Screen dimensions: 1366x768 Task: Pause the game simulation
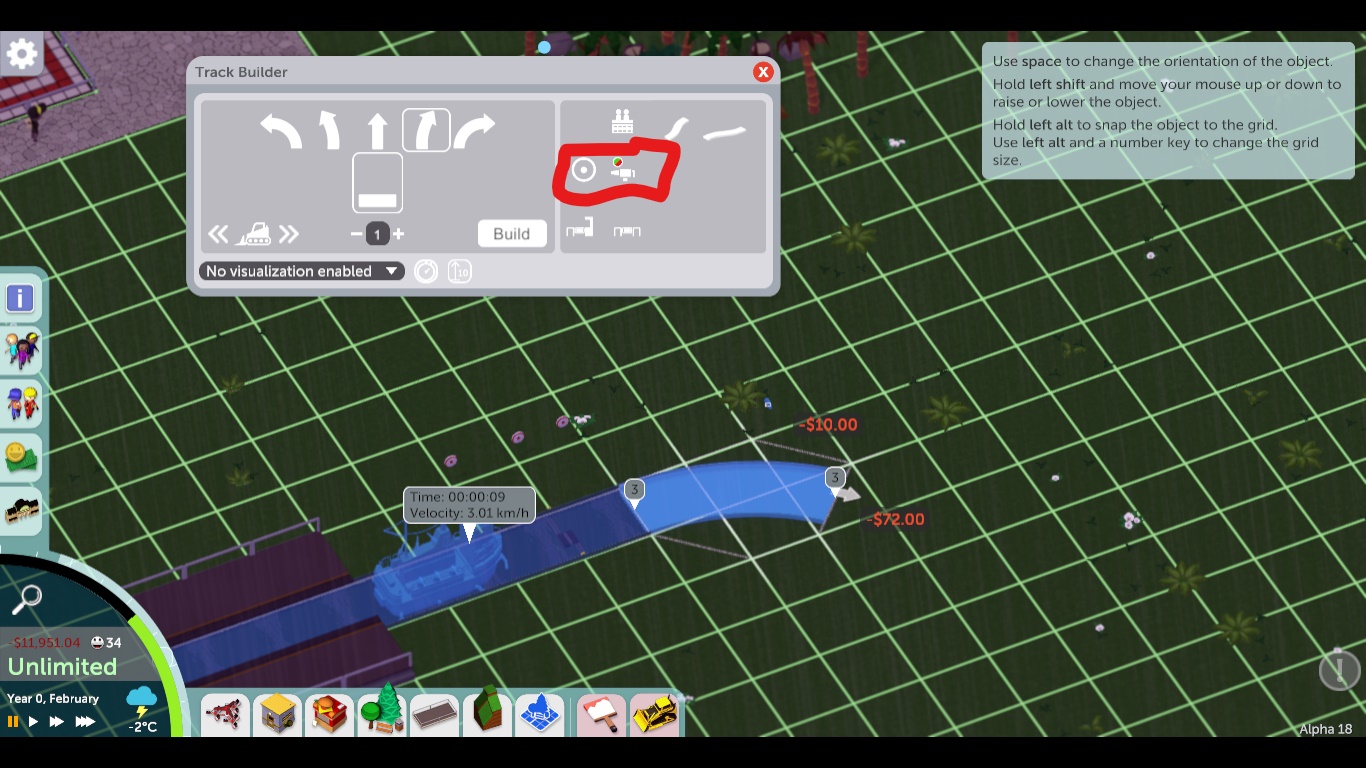[x=13, y=721]
